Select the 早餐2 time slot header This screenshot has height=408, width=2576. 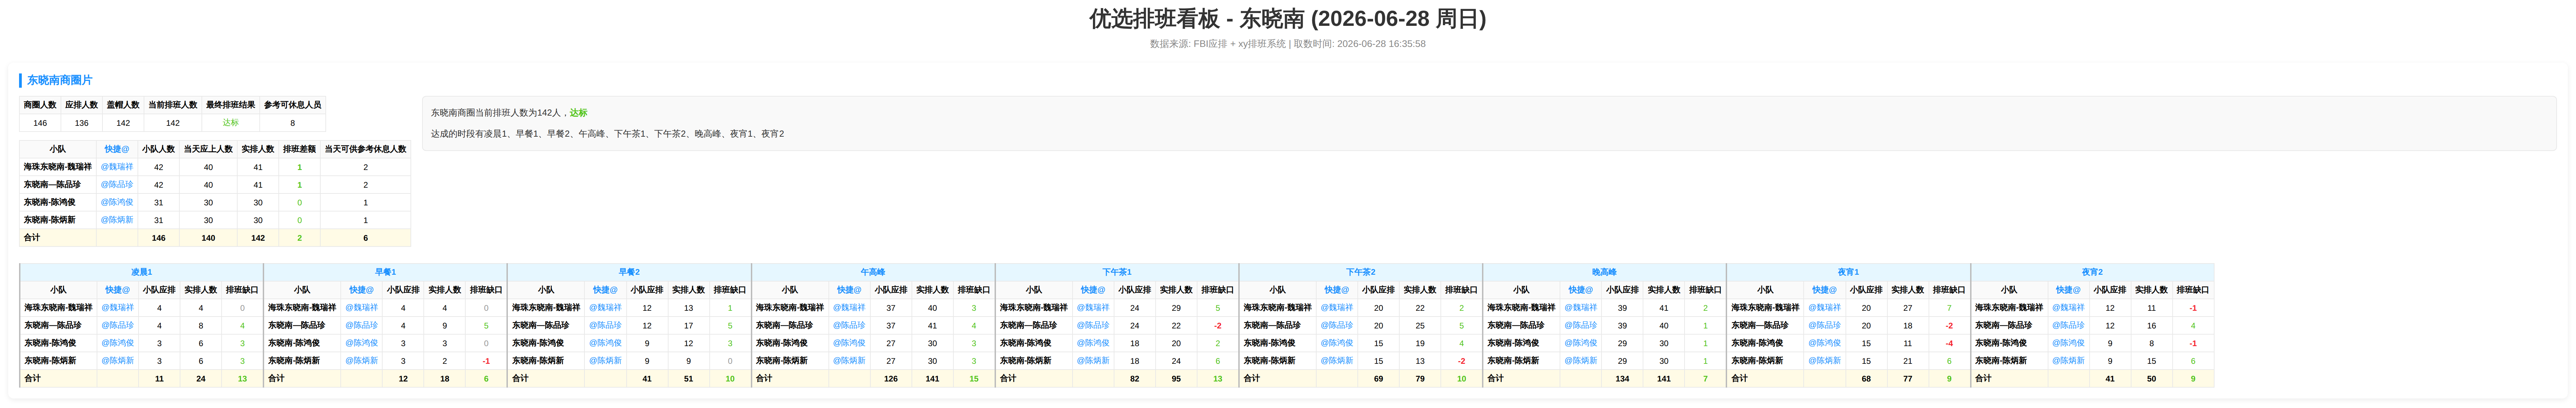(629, 272)
